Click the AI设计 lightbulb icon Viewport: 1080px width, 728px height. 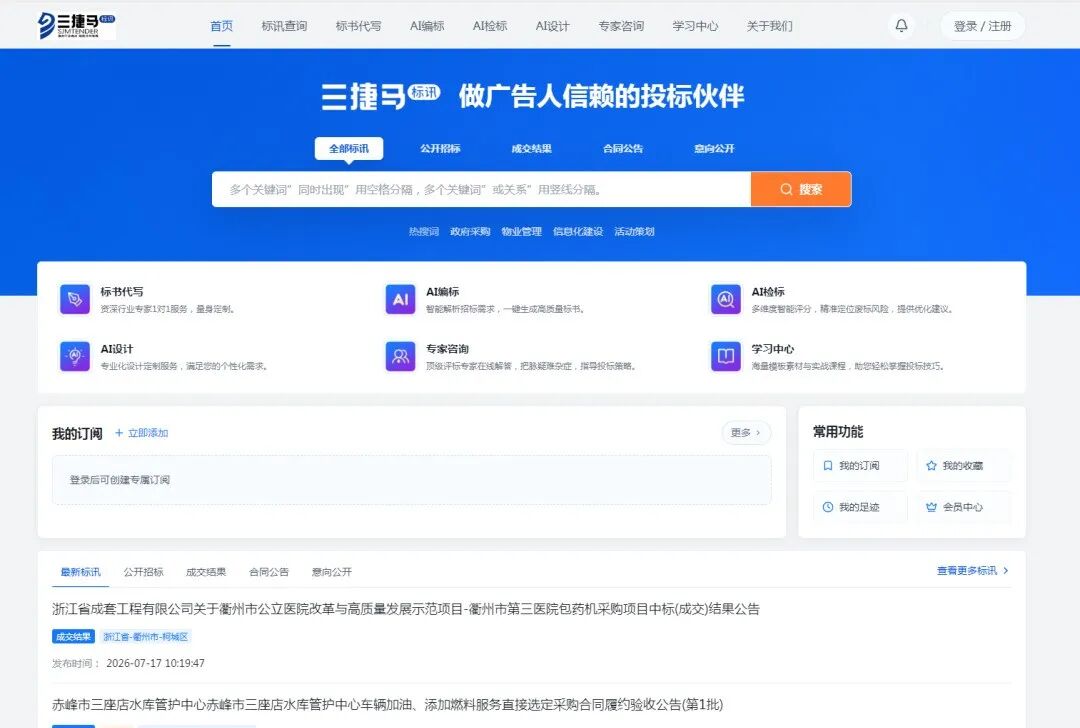(75, 356)
